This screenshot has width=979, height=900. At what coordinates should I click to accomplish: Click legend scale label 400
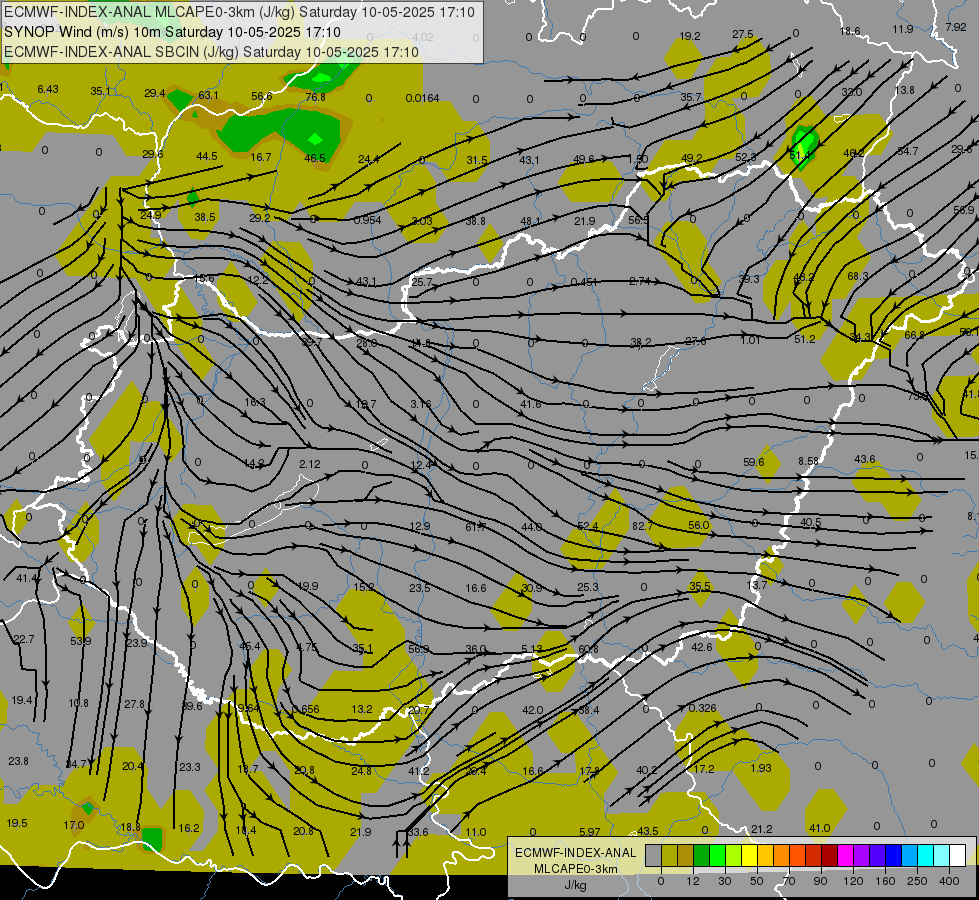coord(949,881)
